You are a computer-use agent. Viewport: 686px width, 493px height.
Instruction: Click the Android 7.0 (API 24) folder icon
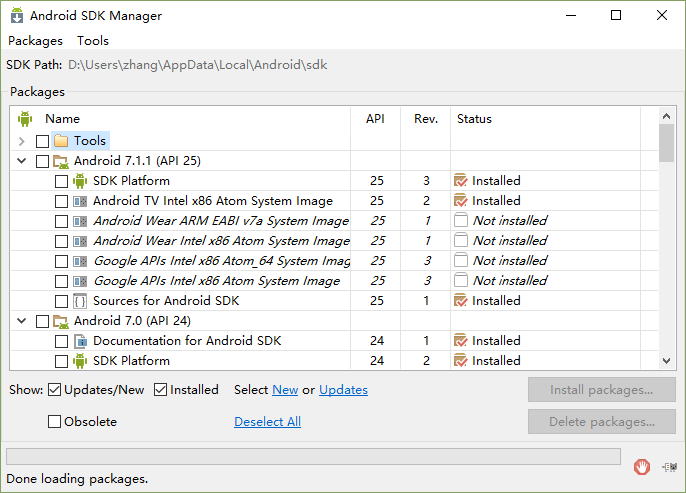point(61,322)
